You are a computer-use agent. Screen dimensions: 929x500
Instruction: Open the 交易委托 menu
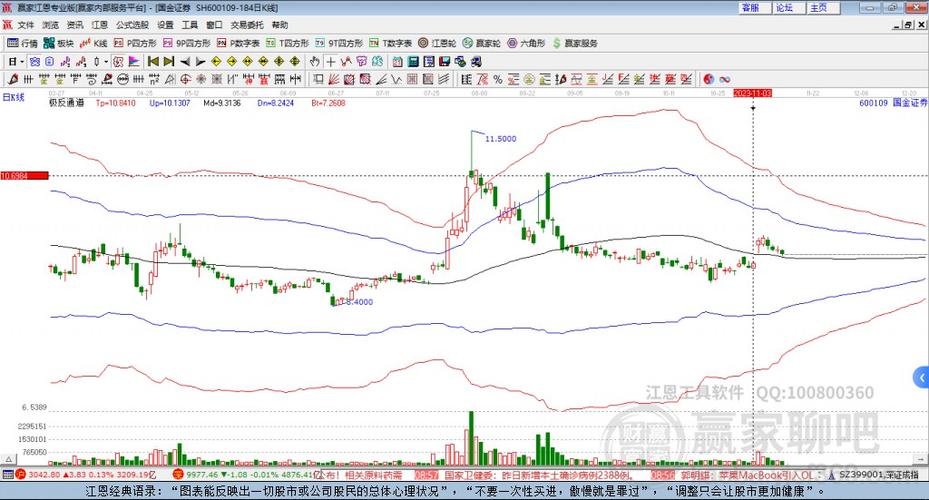point(247,25)
